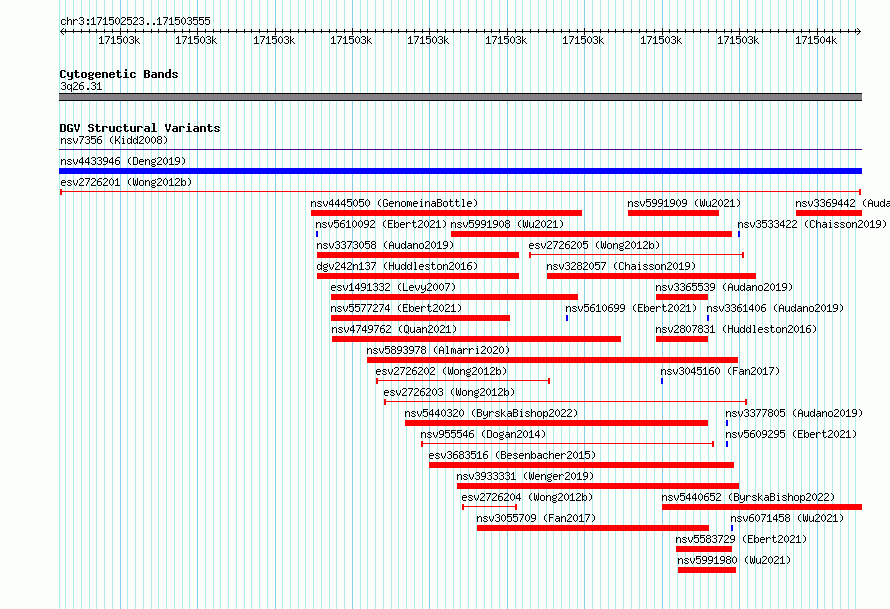Click the 171504k ruler tick label
The width and height of the screenshot is (890, 609).
(x=816, y=40)
